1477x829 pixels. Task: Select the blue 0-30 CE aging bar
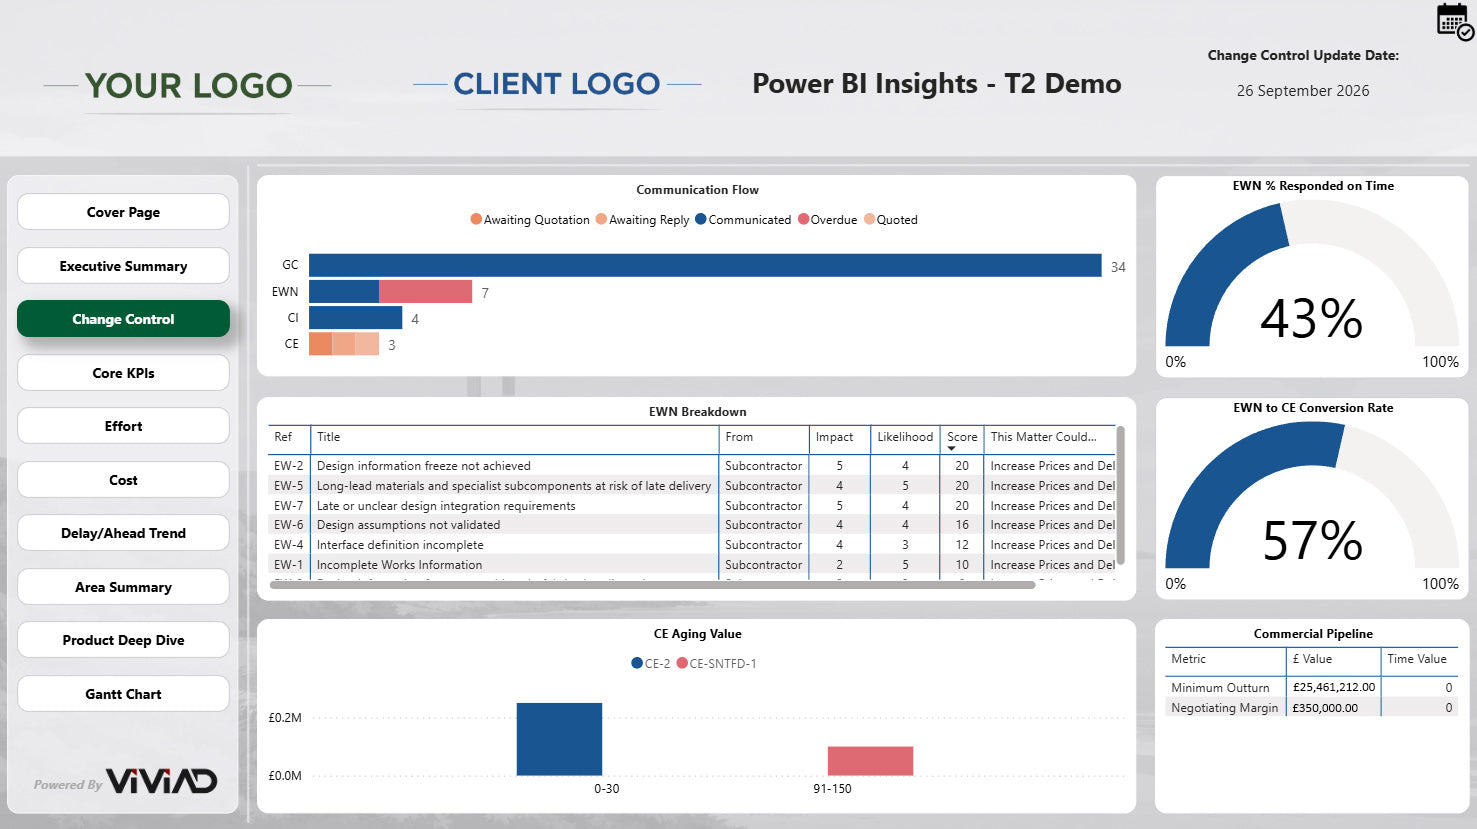pos(559,739)
